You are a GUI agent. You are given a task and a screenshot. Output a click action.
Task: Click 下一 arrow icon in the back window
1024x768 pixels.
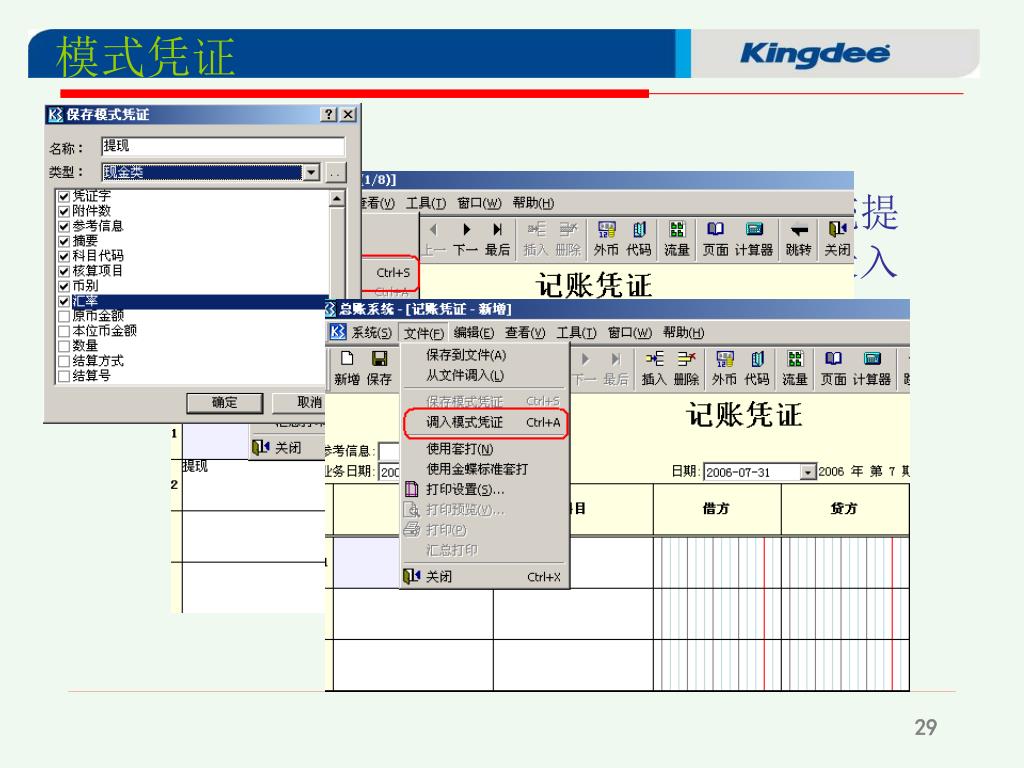tap(466, 229)
